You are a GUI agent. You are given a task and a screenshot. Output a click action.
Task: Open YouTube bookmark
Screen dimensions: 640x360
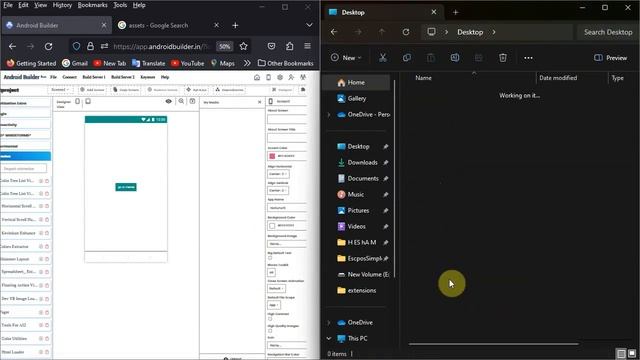[x=187, y=63]
